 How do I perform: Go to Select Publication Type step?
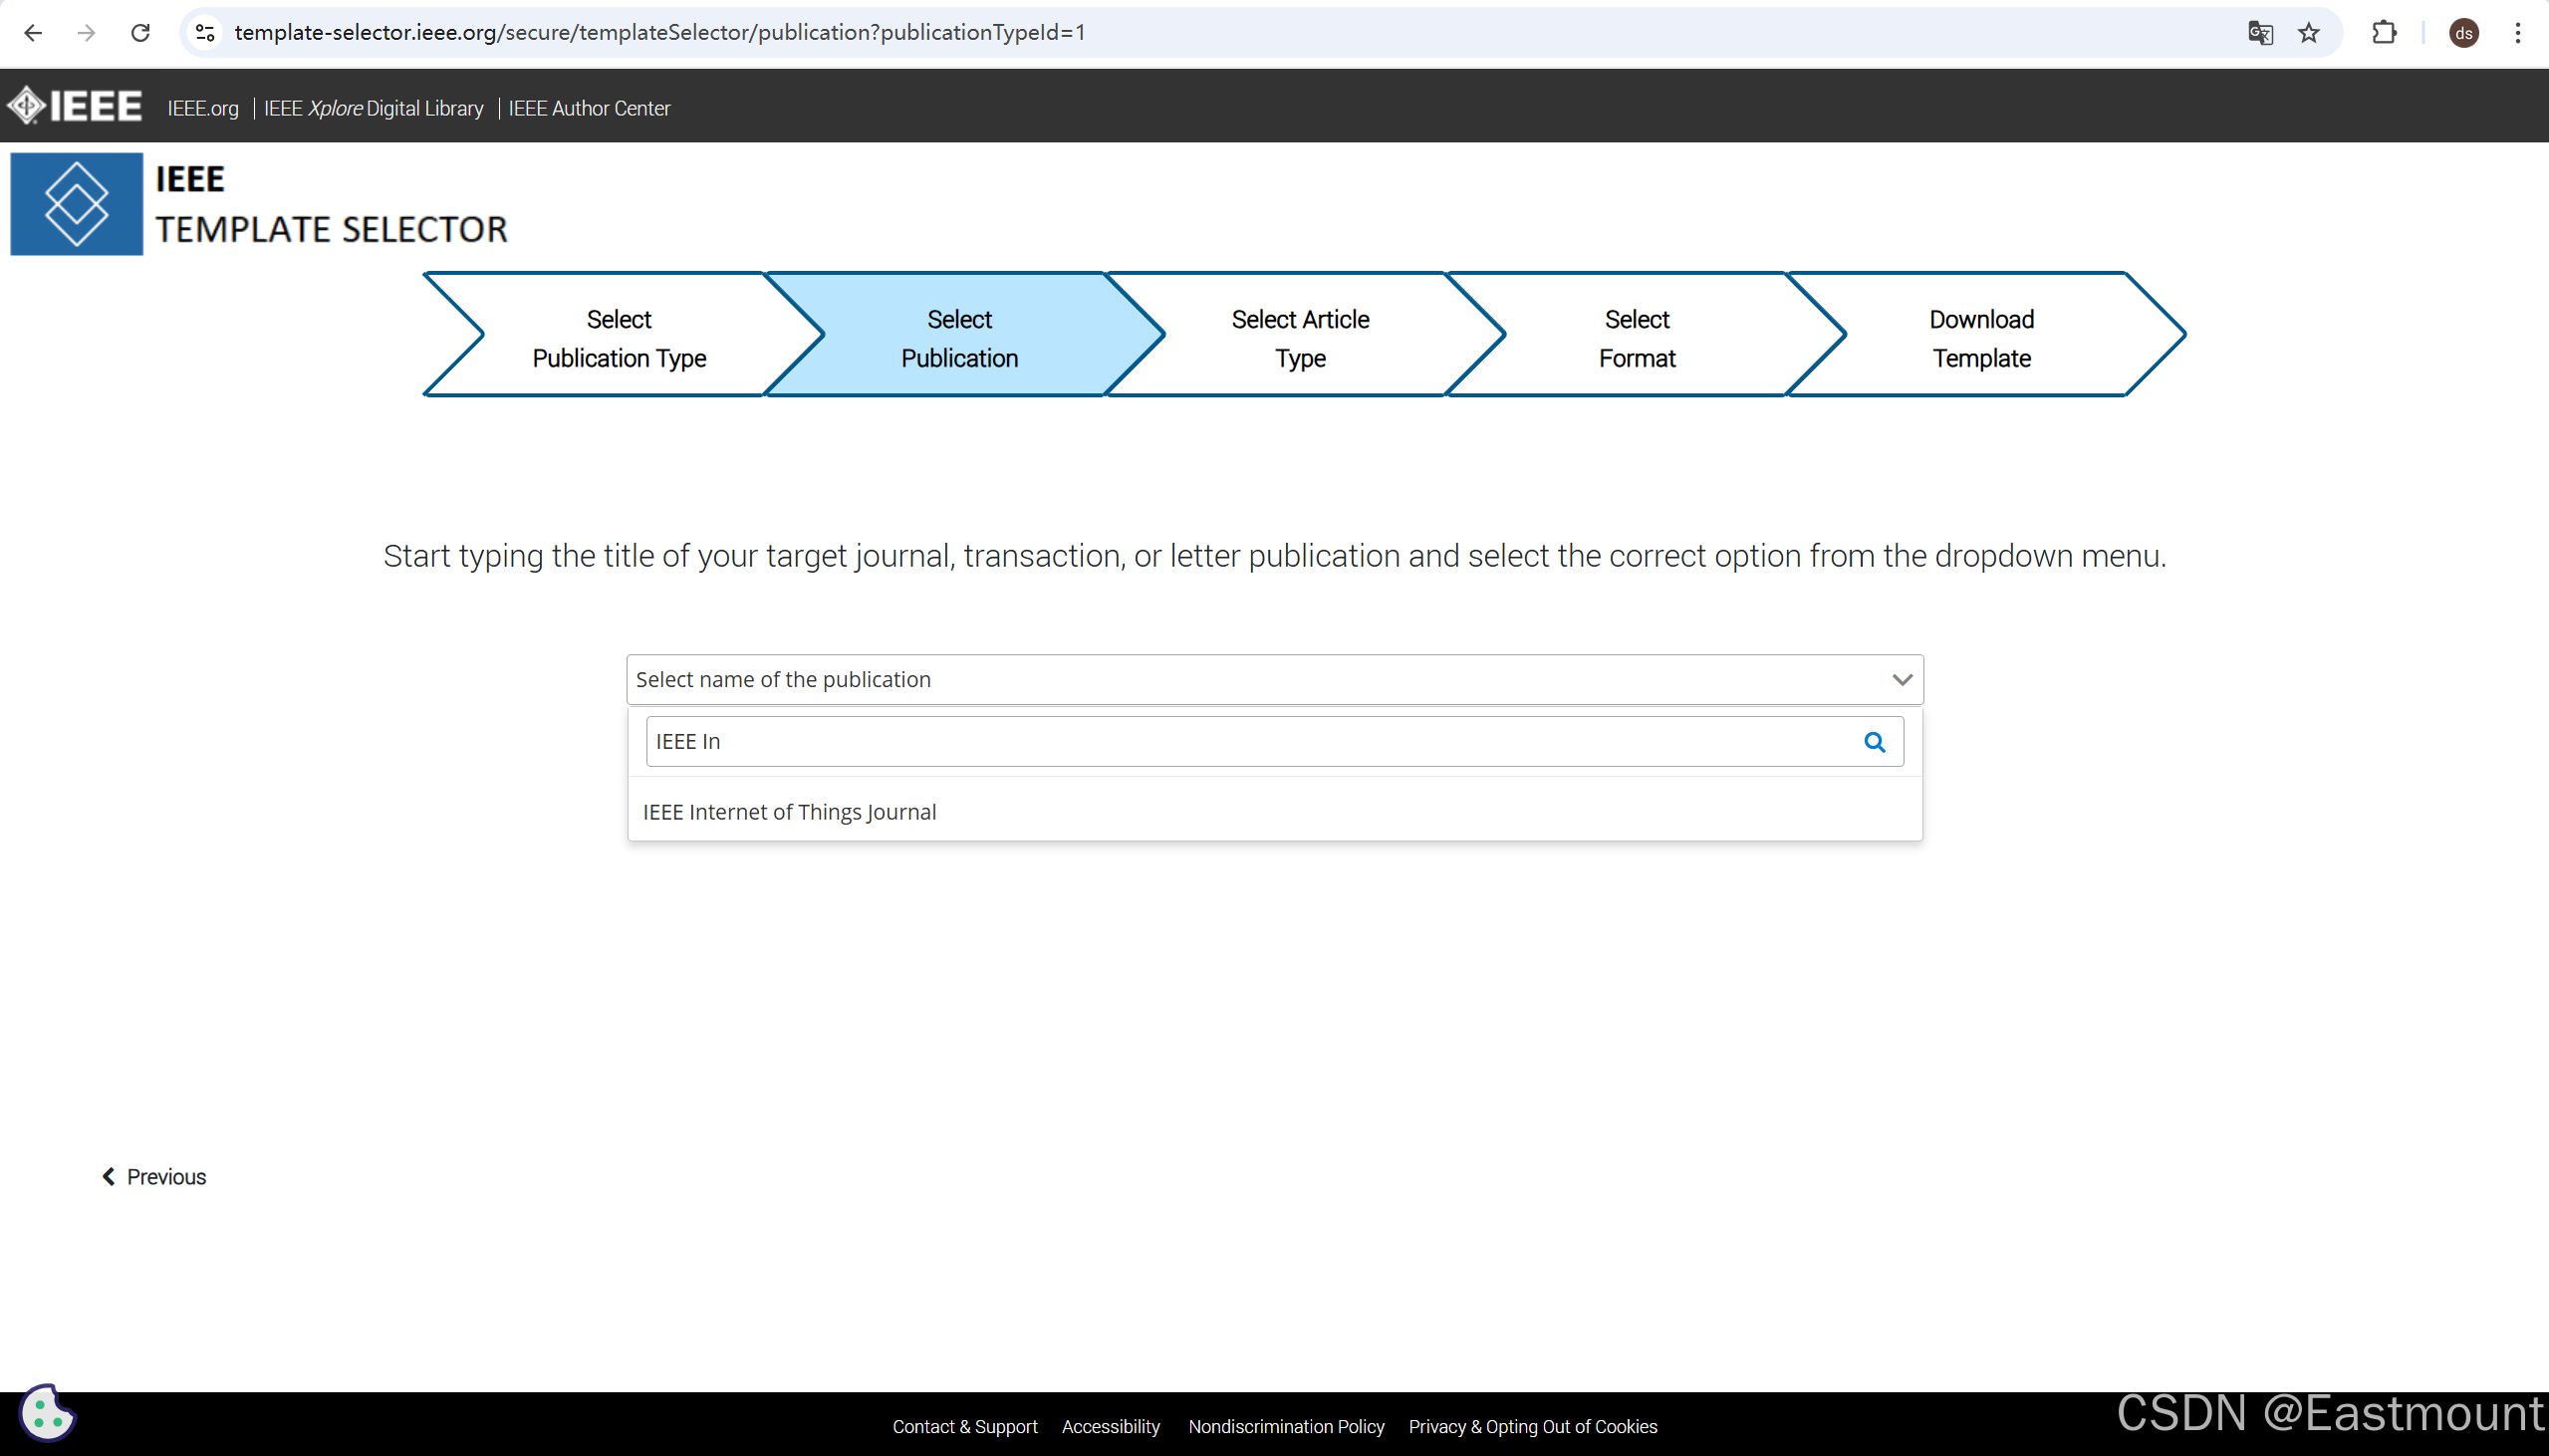click(619, 338)
